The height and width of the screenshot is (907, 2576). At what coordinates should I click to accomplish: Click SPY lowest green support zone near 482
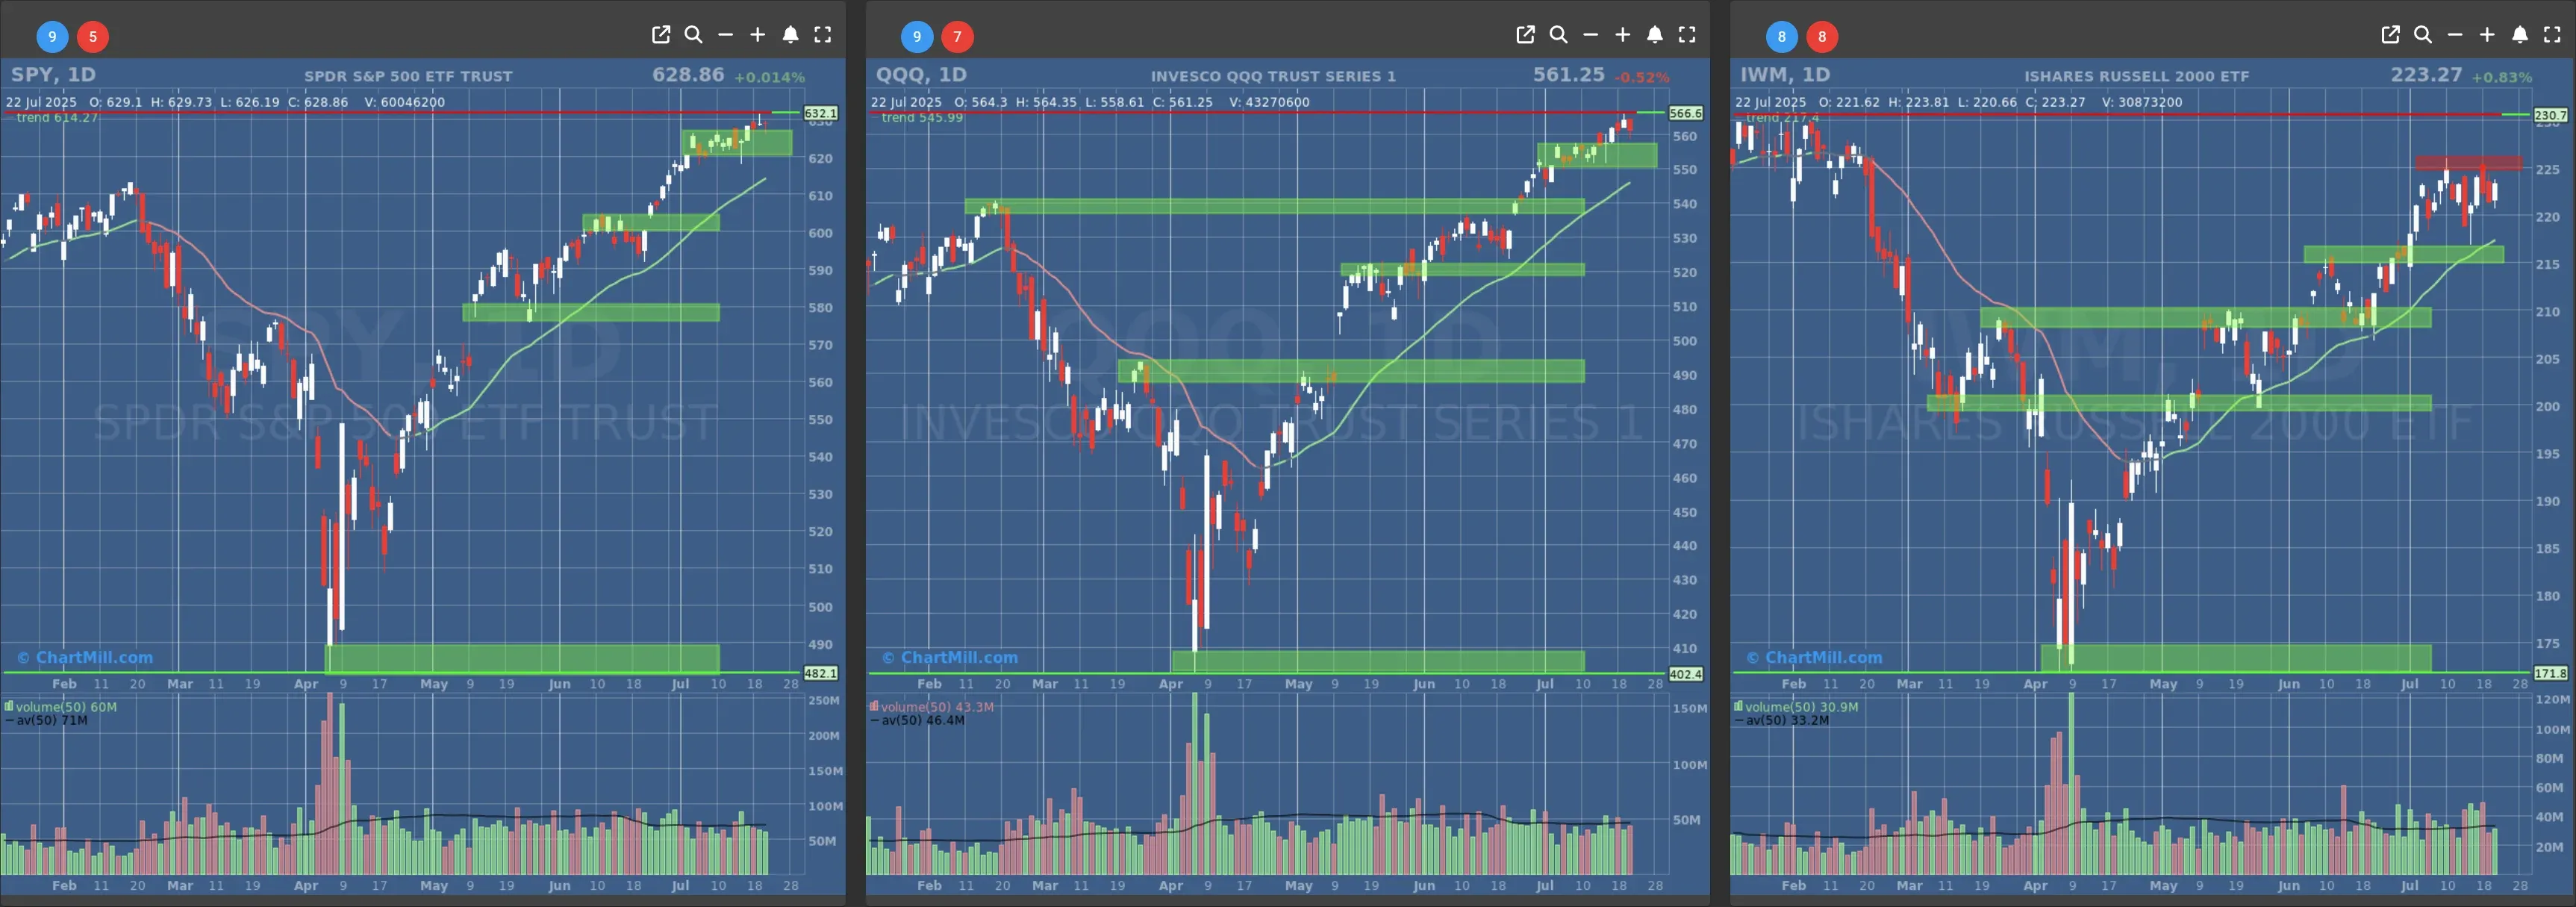(x=522, y=658)
